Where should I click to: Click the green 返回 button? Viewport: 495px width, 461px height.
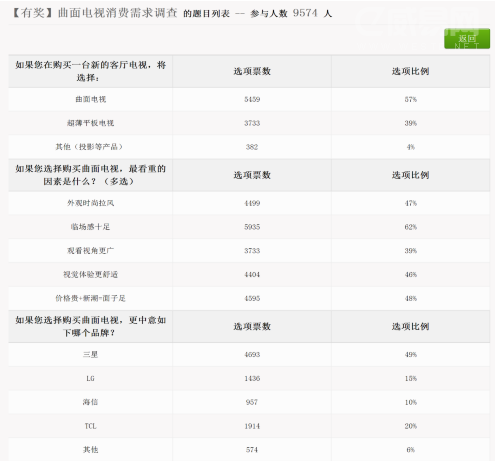click(x=467, y=39)
